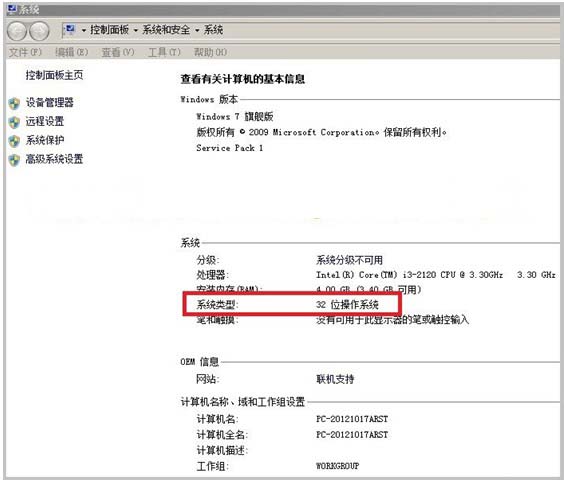Open the 编辑(E) menu

coord(72,53)
